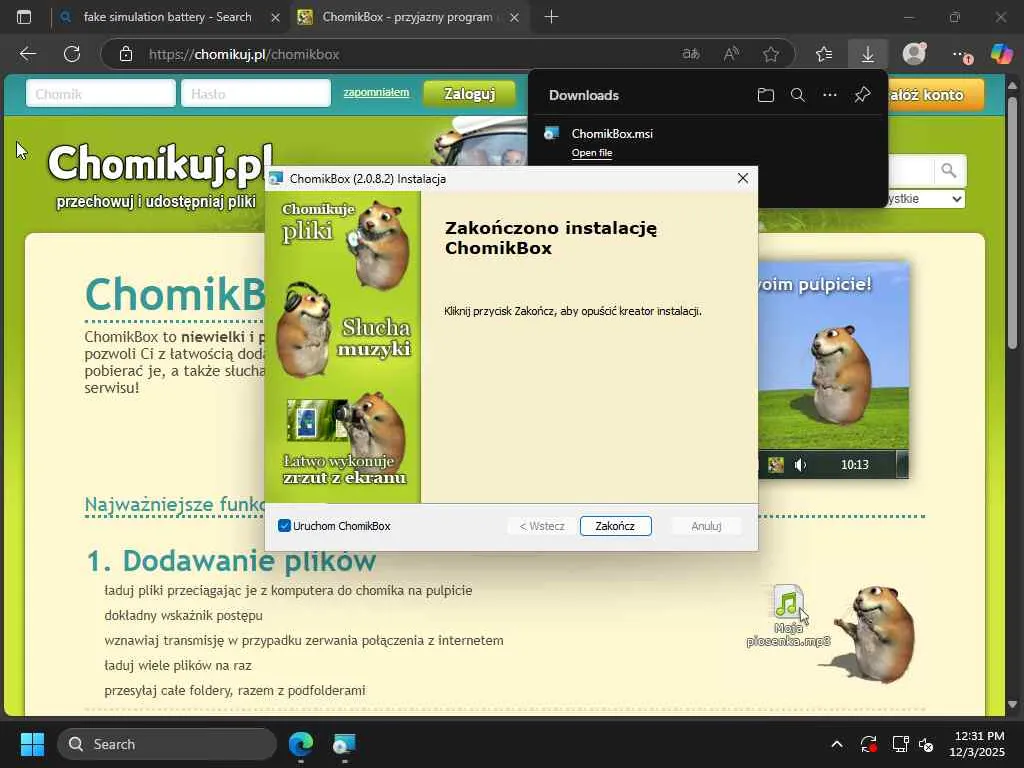The image size is (1024, 768).
Task: Click the muted volume tray icon
Action: click(x=926, y=744)
